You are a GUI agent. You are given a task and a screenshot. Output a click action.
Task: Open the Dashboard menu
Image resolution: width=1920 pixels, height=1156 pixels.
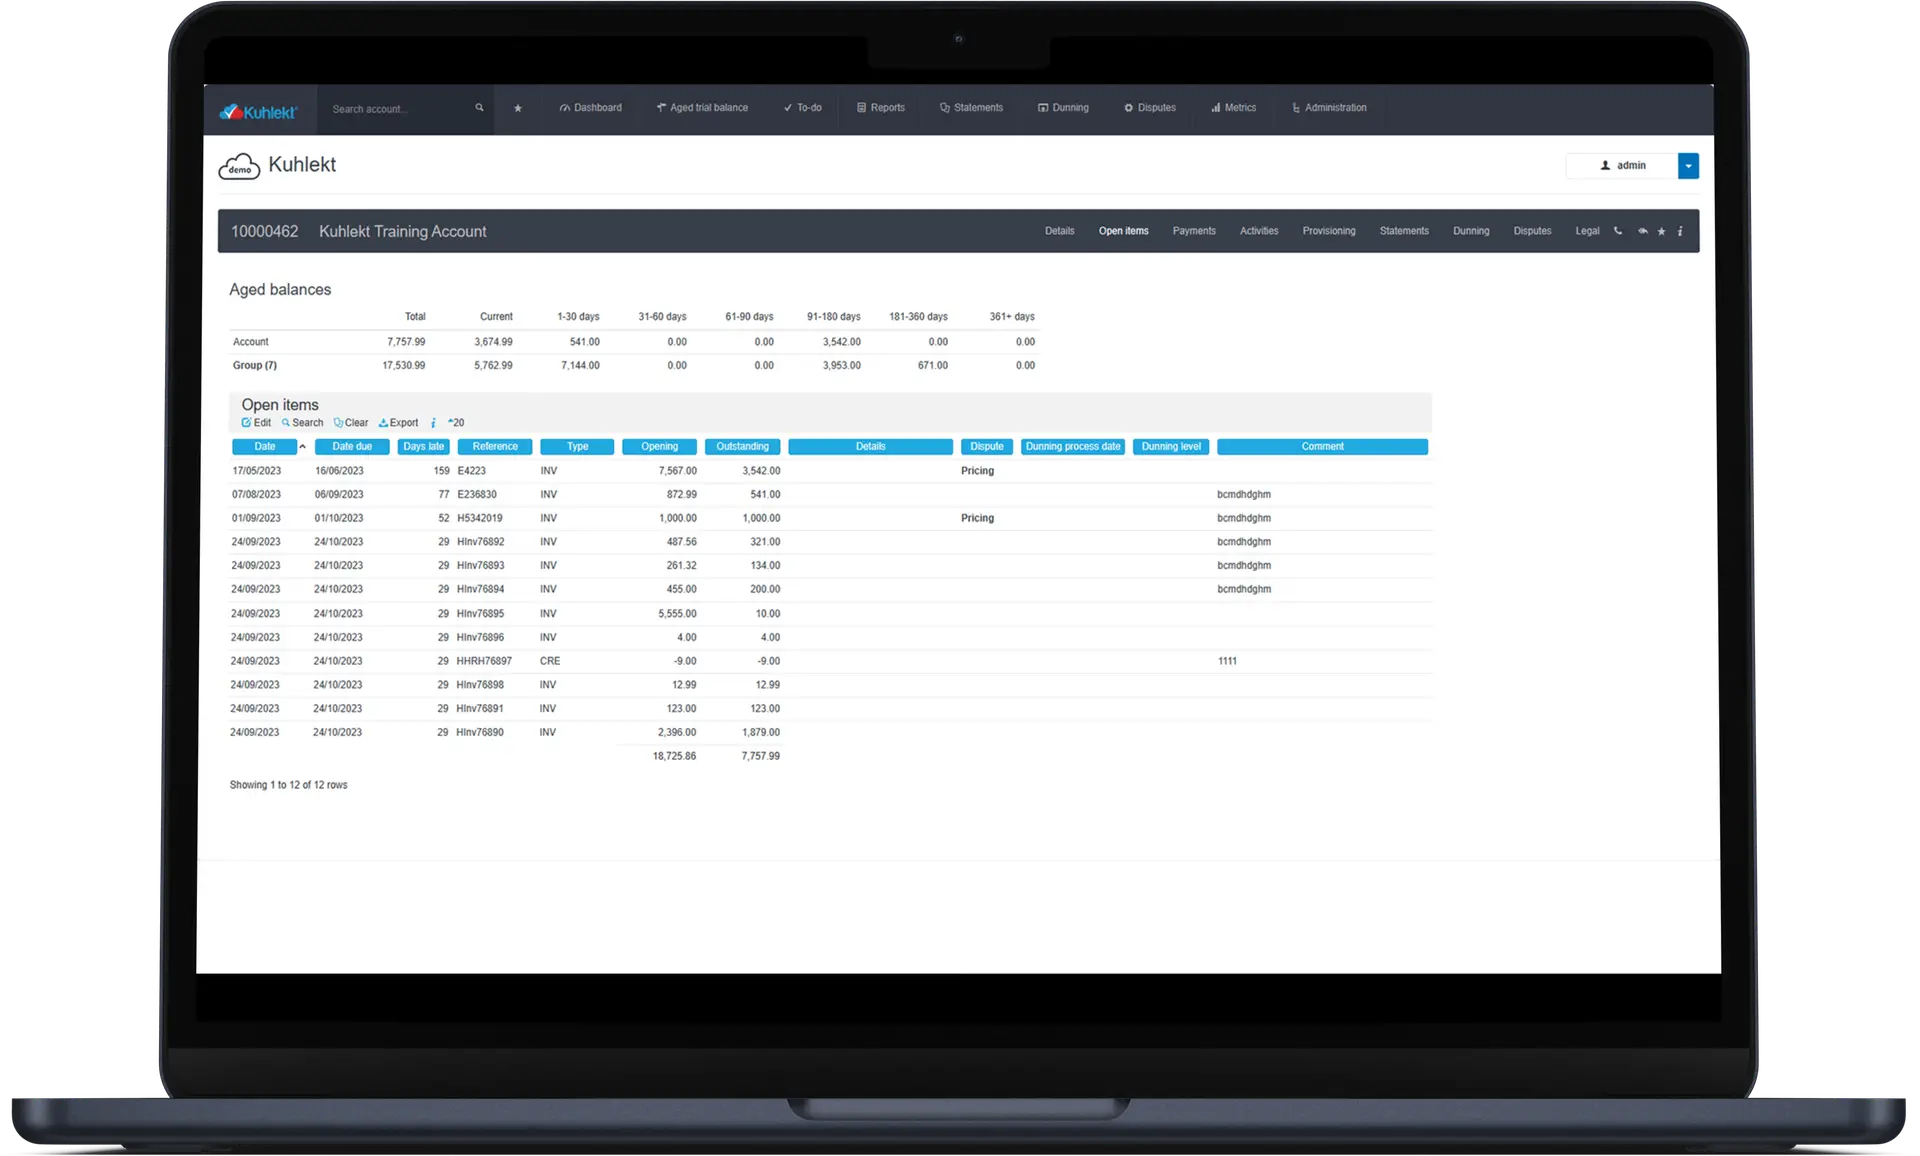(591, 108)
